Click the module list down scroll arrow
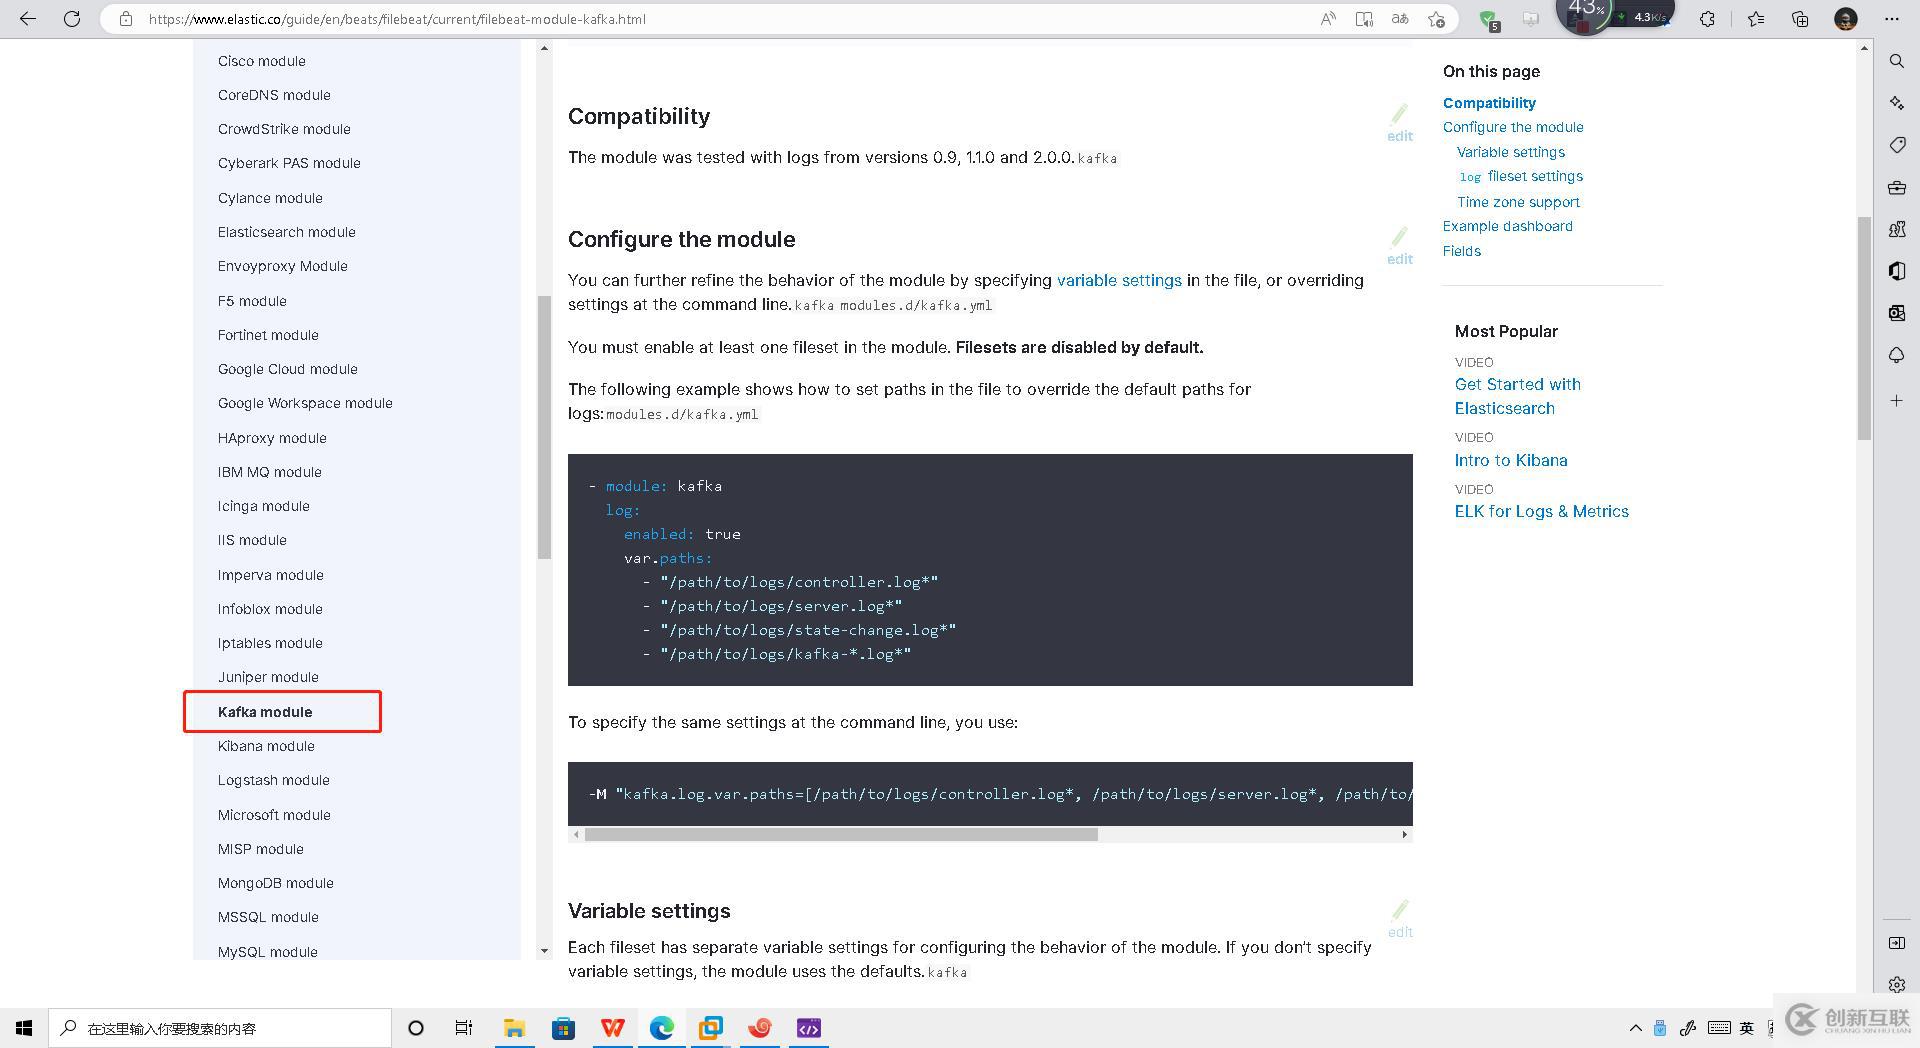The width and height of the screenshot is (1920, 1048). pos(544,951)
